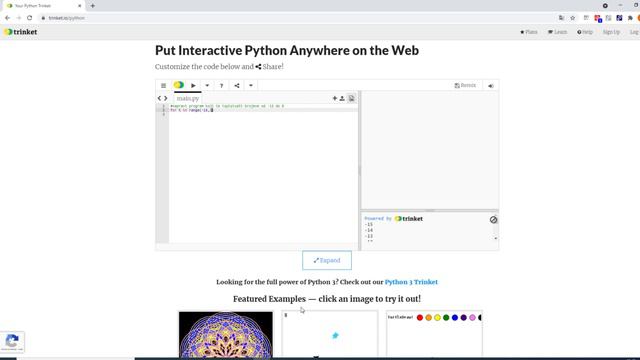Click the reCAPTCHA badge
Screen dimensions: 640x360
click(x=12, y=342)
